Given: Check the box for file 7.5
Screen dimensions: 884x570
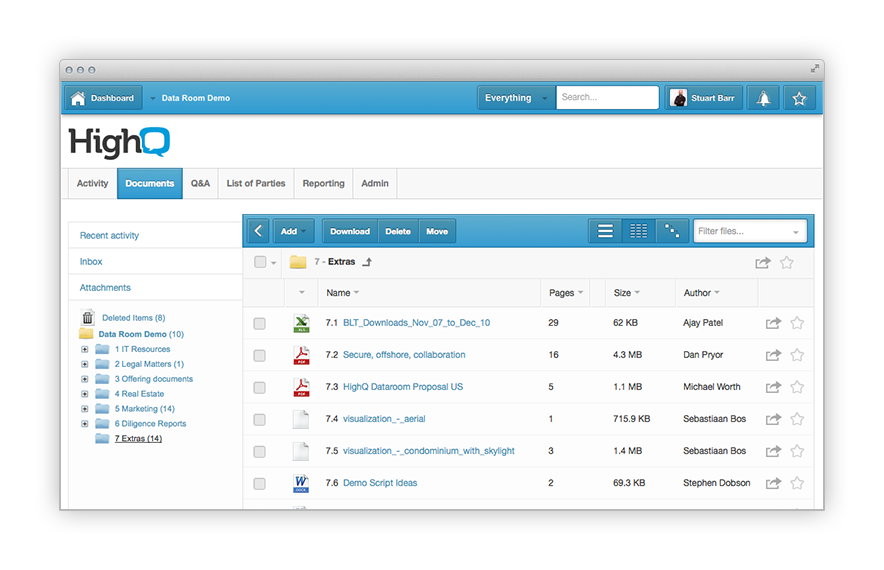Looking at the screenshot, I should pos(259,452).
